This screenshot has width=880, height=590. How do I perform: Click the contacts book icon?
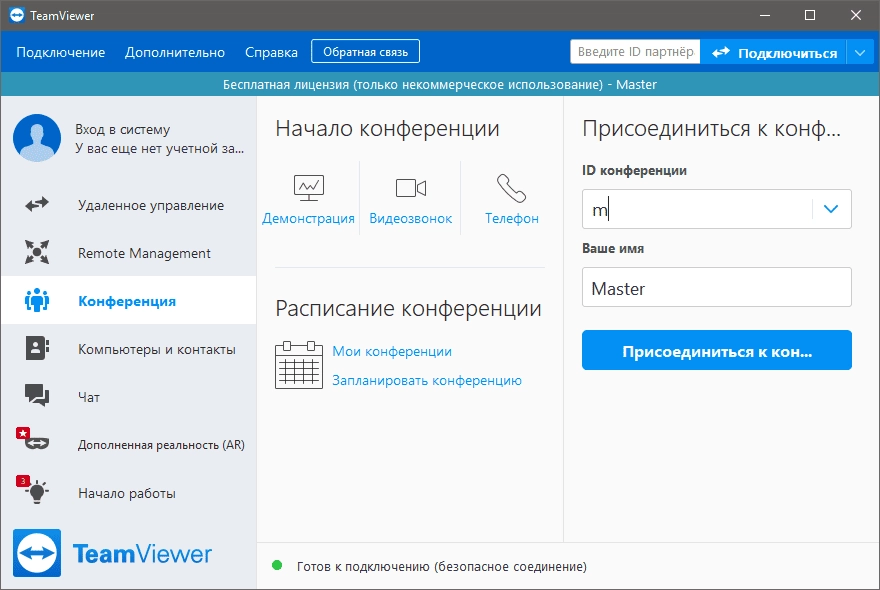[37, 349]
